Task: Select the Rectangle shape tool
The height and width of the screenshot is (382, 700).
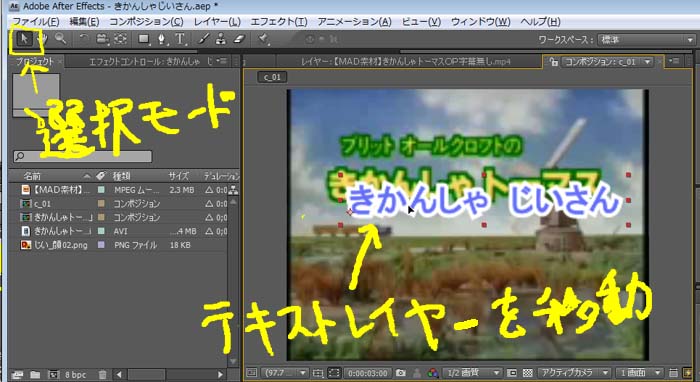Action: [144, 39]
